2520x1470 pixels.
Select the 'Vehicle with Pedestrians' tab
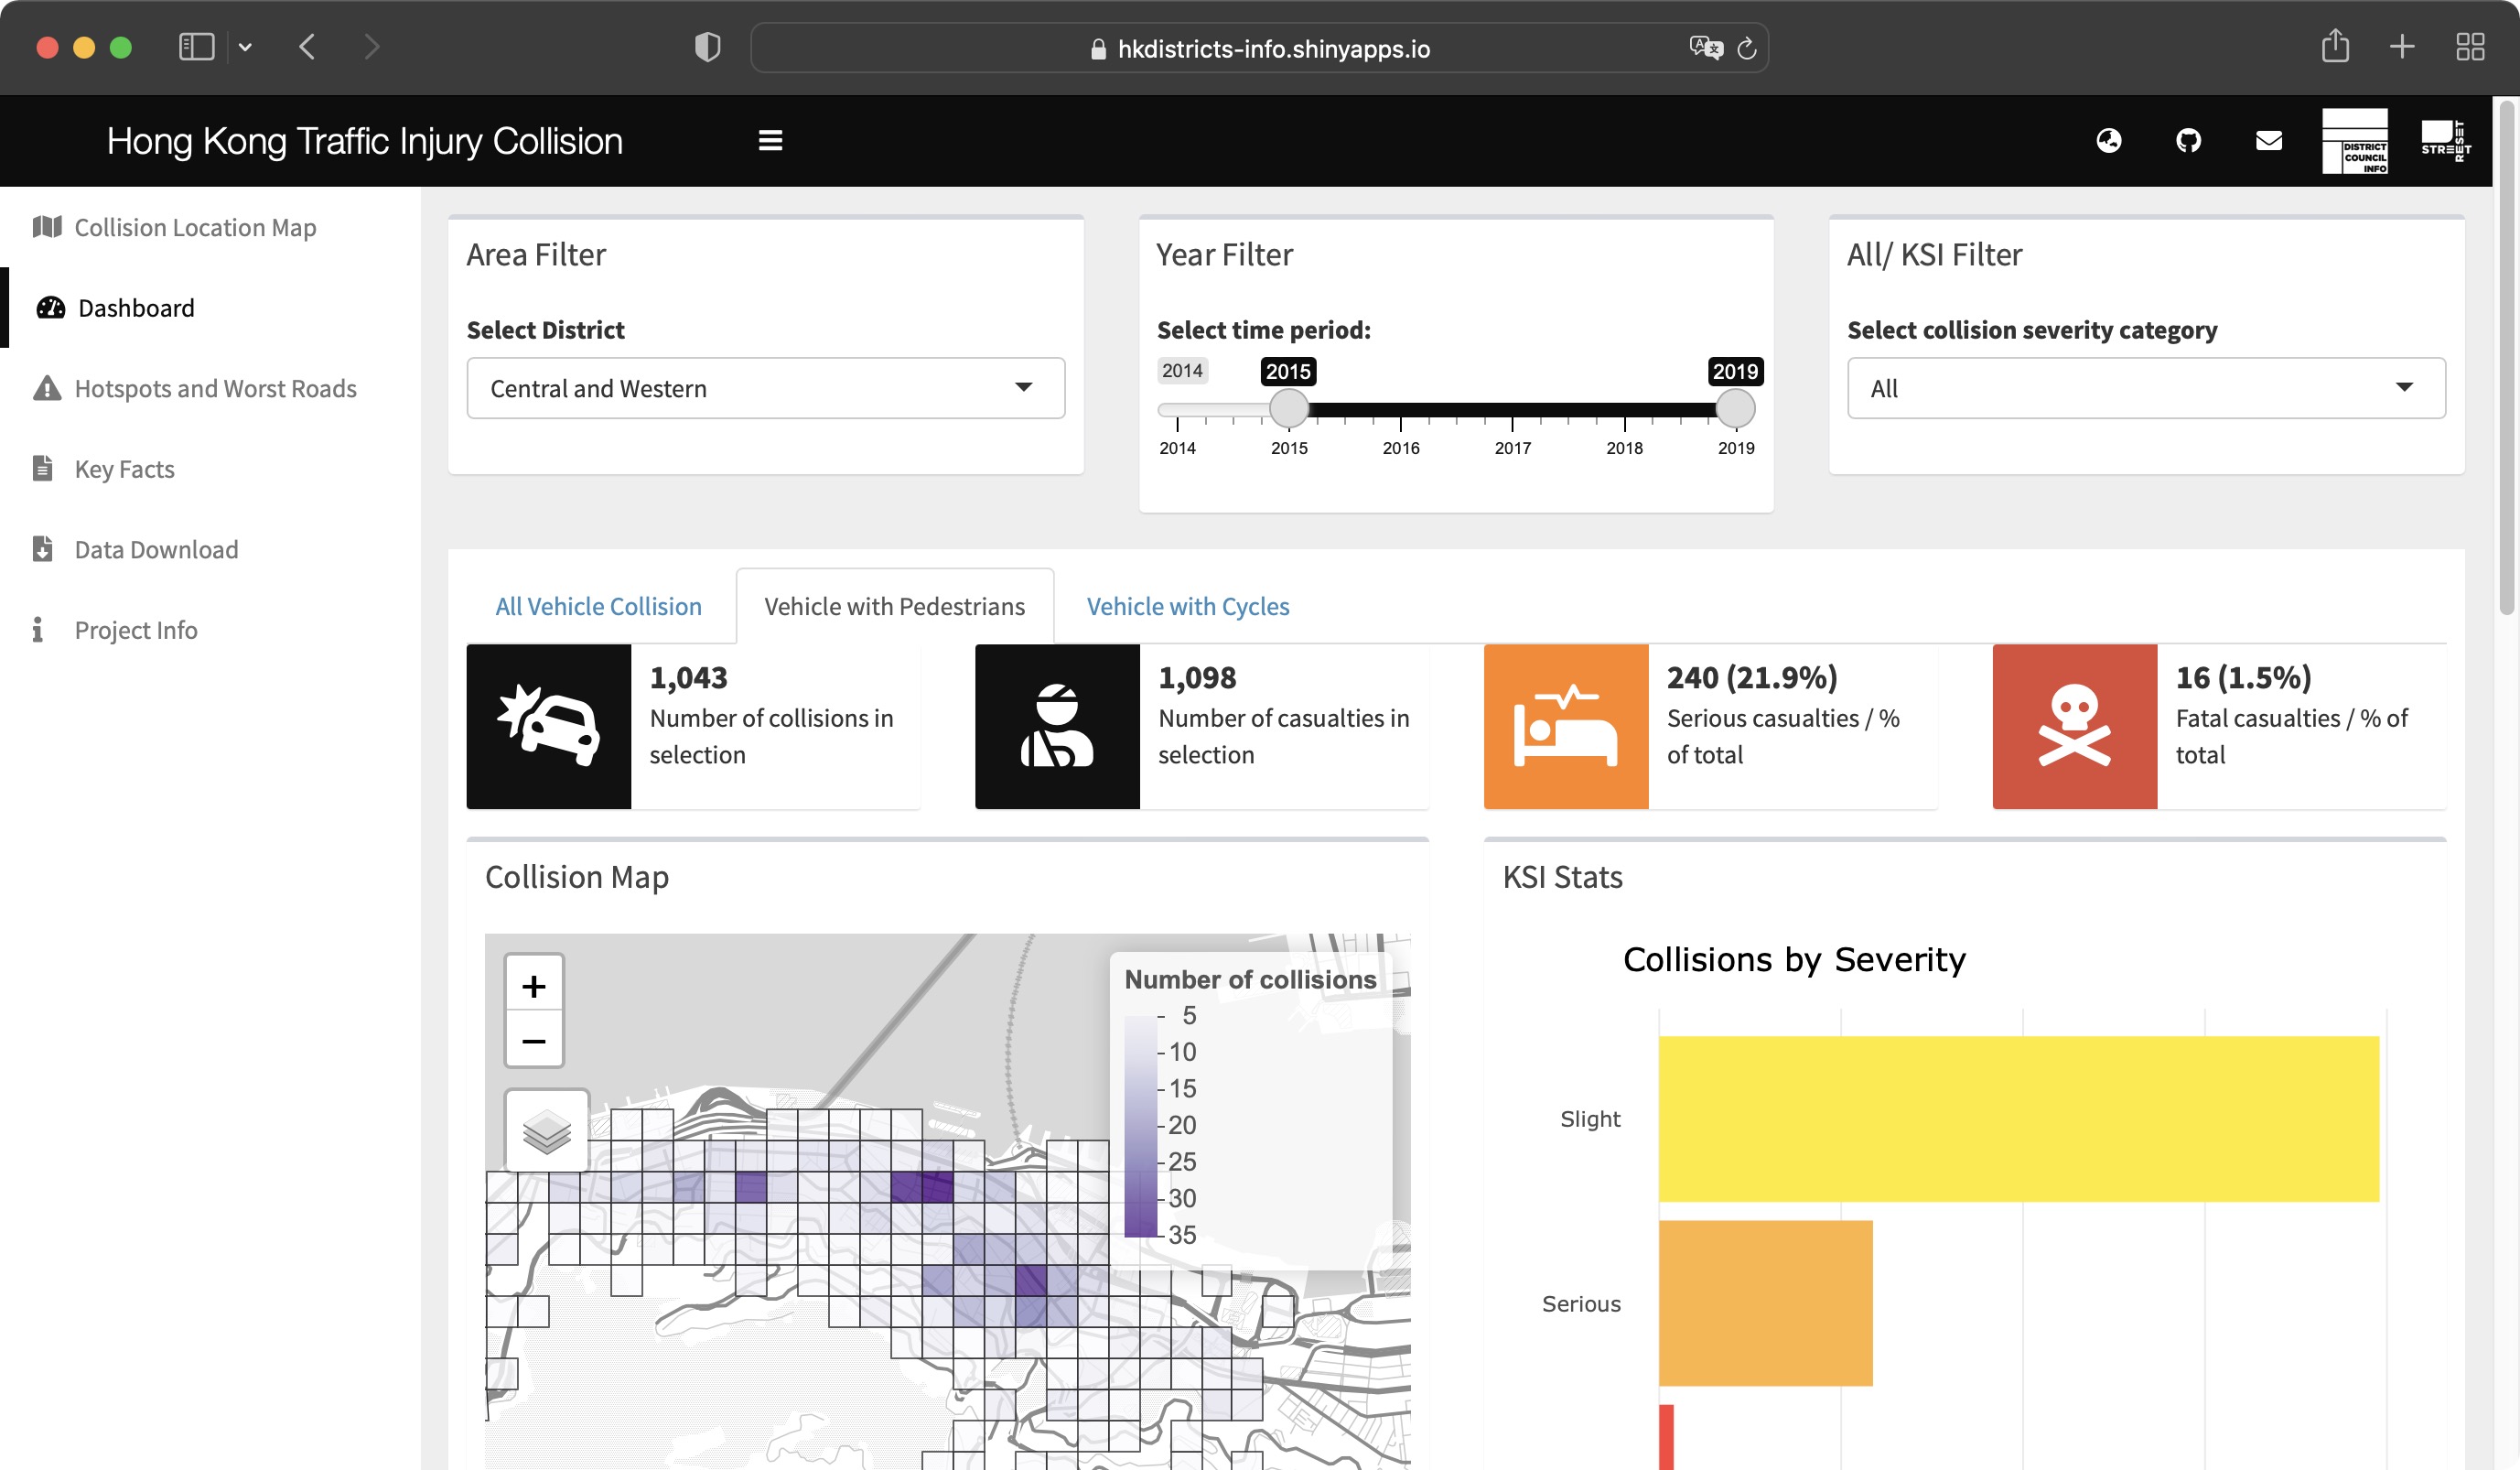pyautogui.click(x=896, y=606)
